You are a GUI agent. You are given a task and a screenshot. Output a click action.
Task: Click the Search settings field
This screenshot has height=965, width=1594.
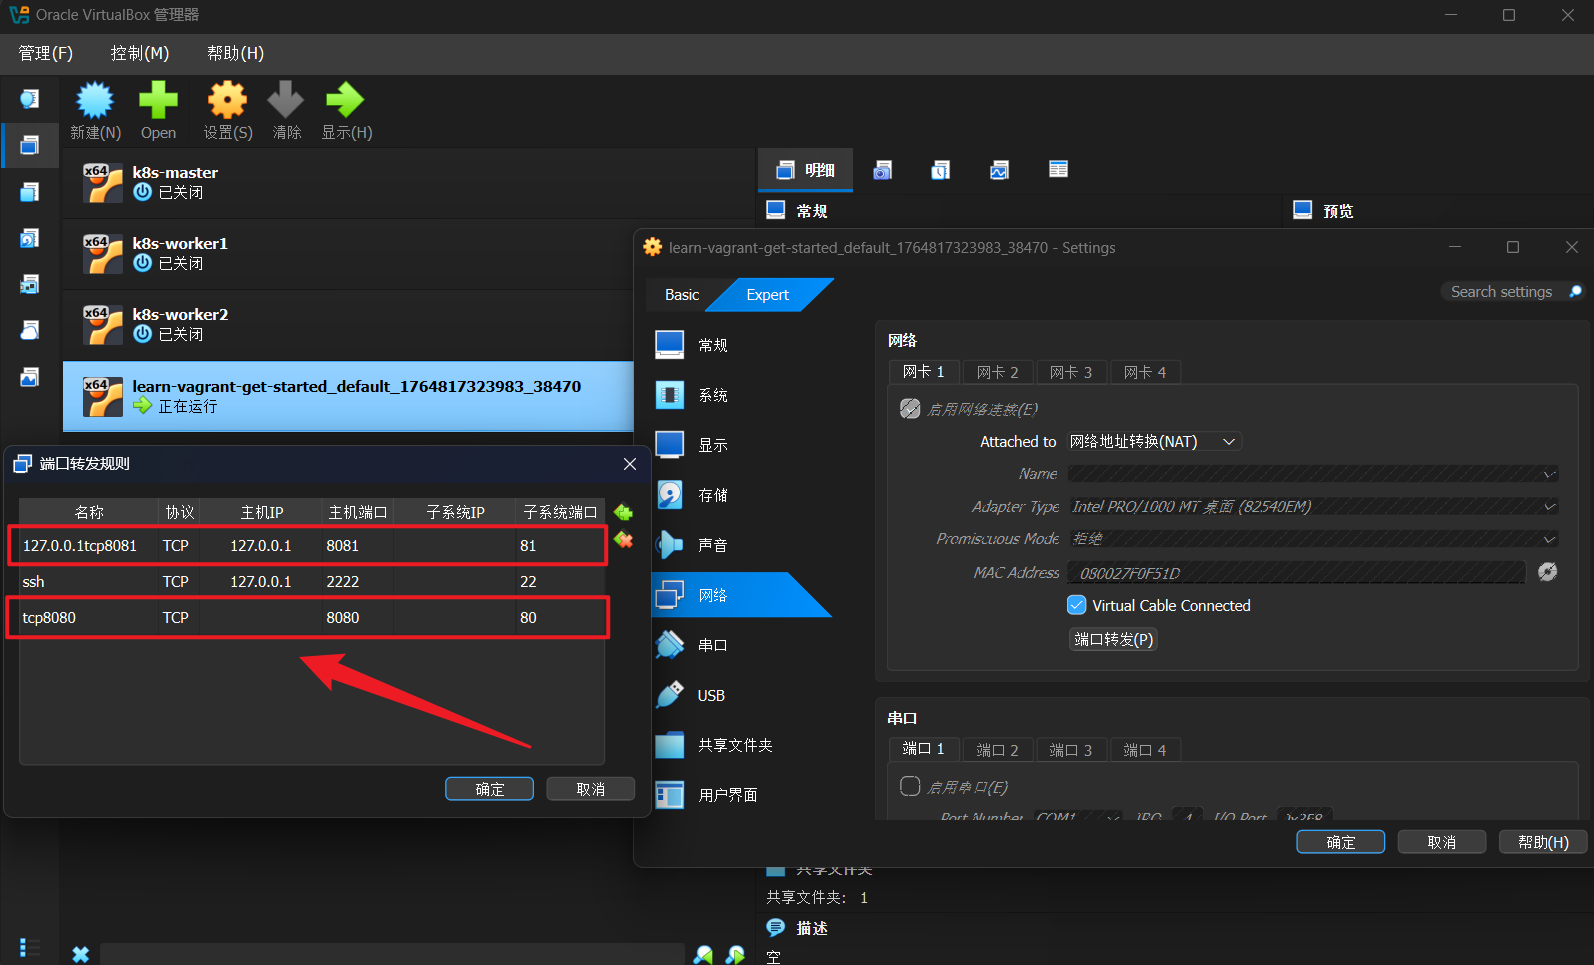point(1501,292)
